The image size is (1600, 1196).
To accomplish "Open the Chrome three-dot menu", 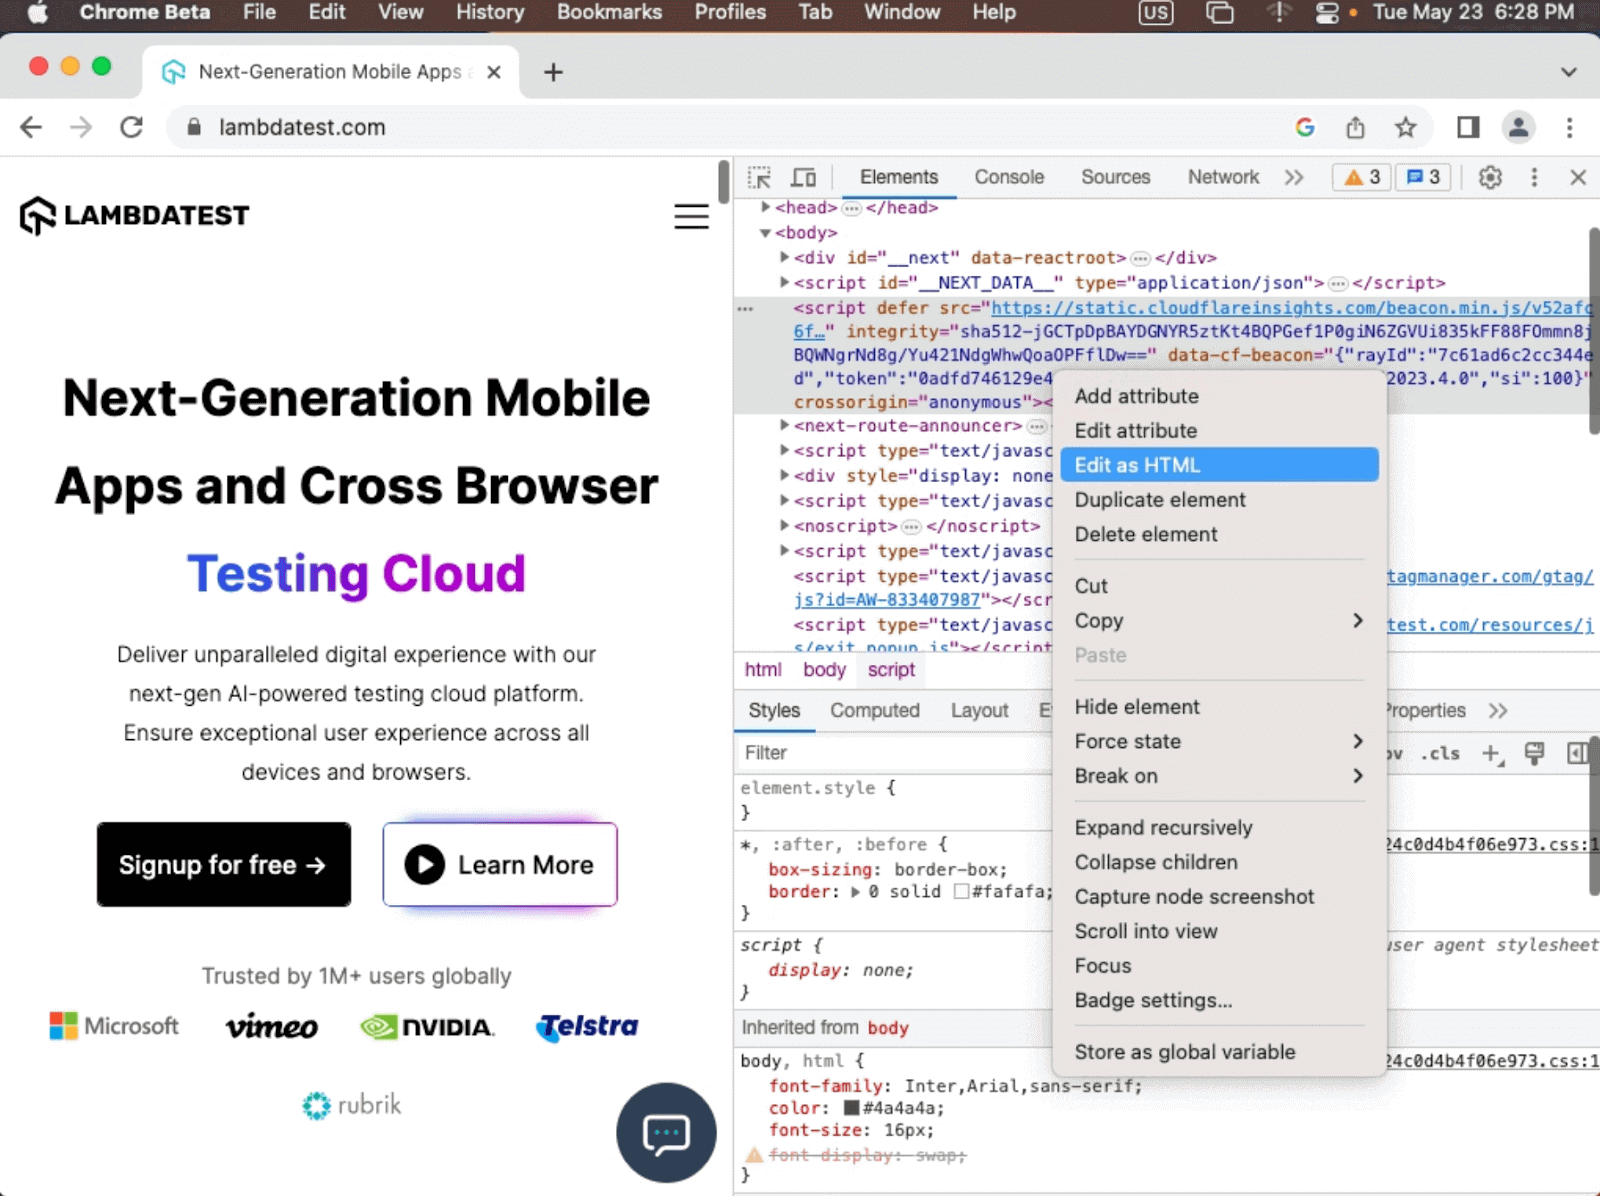I will [x=1569, y=127].
